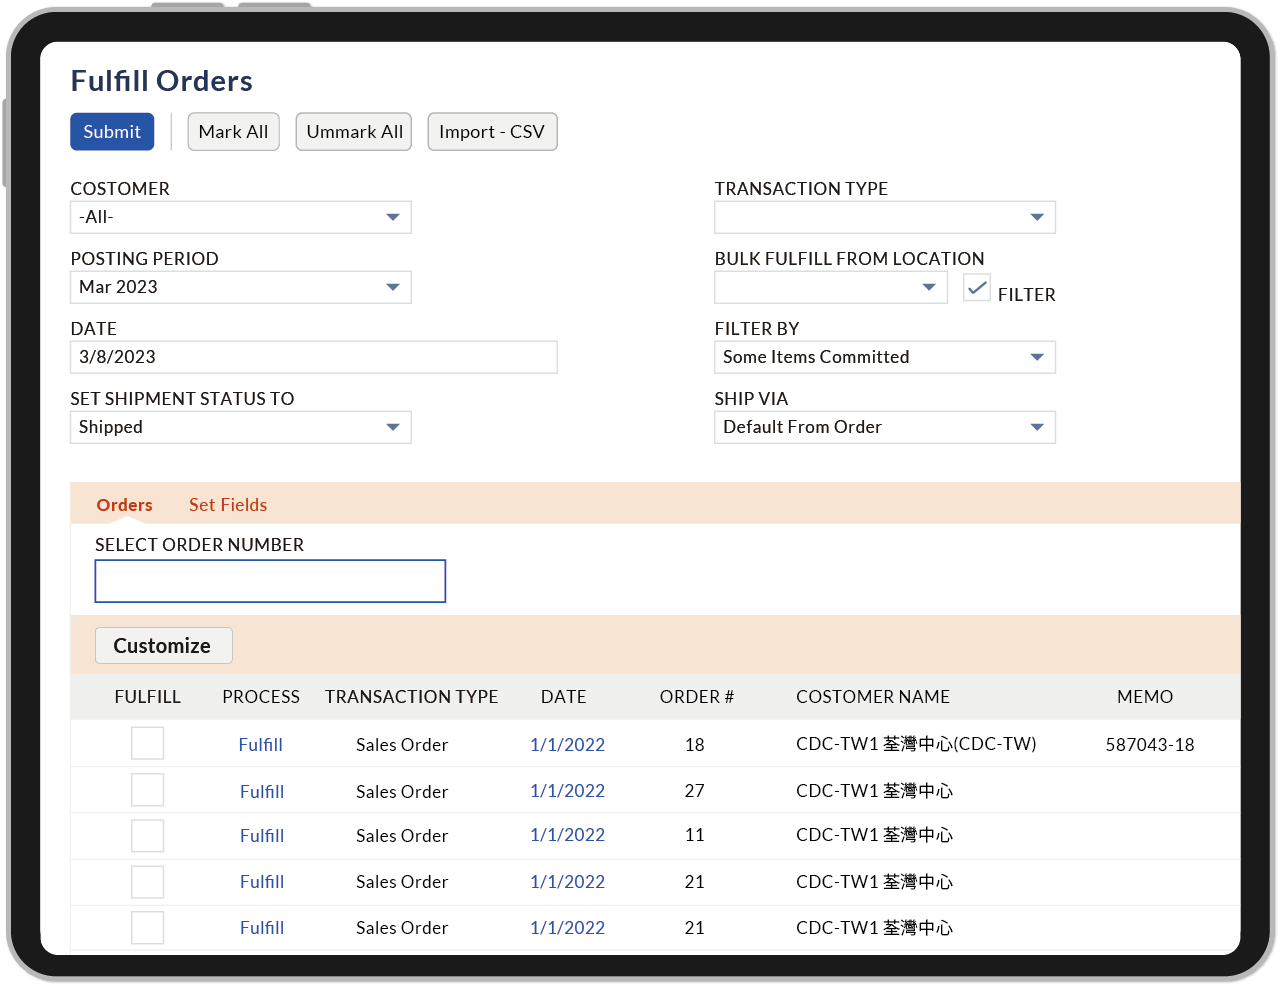Switch to the Set Fields tab
The image size is (1280, 987).
[x=228, y=504]
